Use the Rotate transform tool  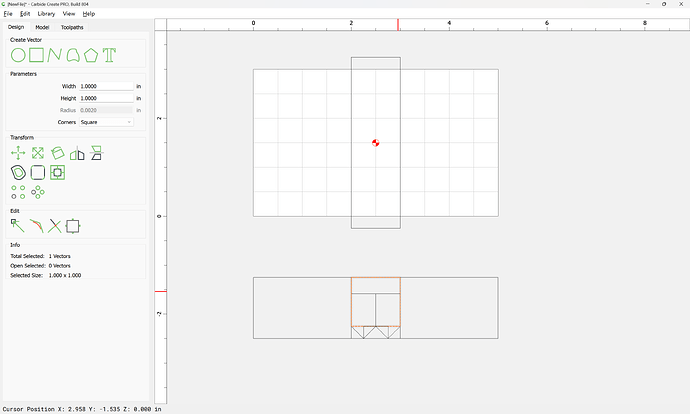pyautogui.click(x=57, y=153)
